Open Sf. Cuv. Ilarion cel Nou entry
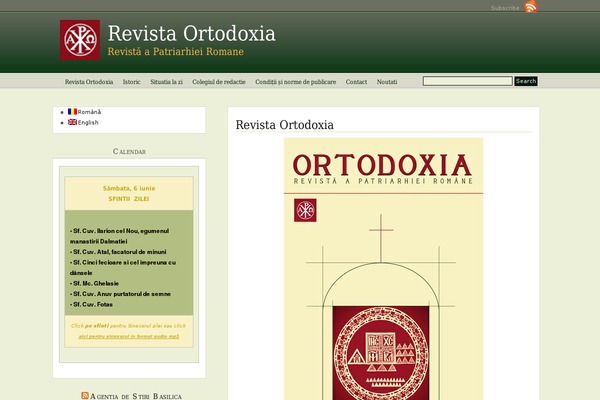The width and height of the screenshot is (600, 400). [x=119, y=236]
